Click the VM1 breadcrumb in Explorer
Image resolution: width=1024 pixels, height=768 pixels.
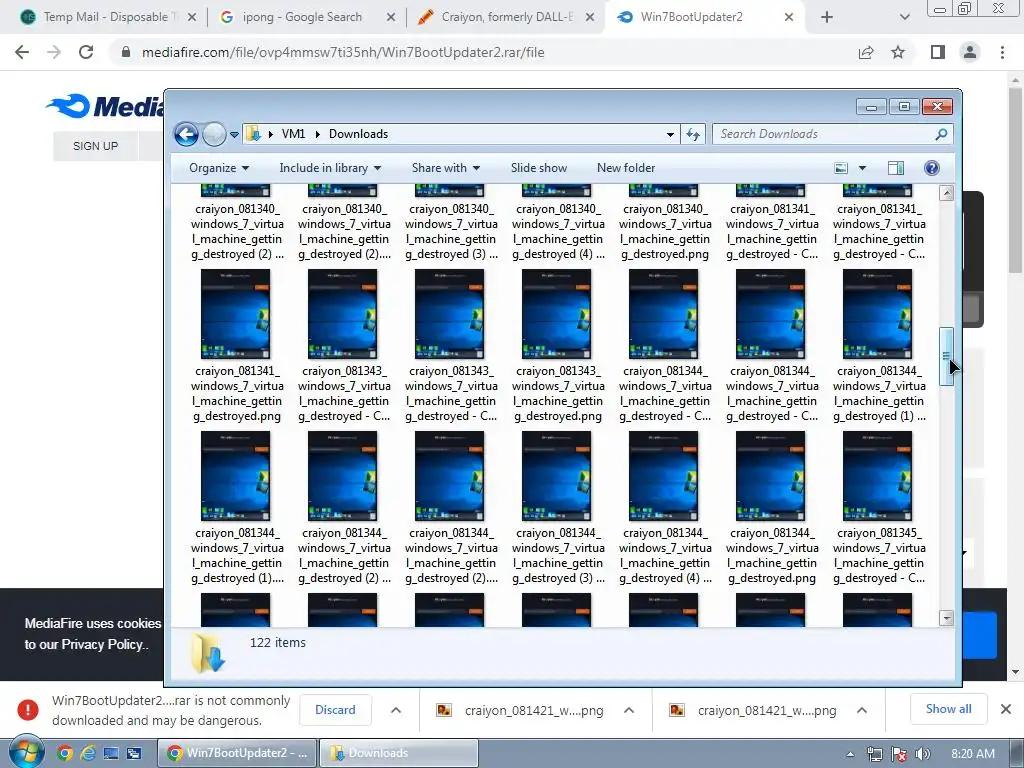pyautogui.click(x=293, y=134)
